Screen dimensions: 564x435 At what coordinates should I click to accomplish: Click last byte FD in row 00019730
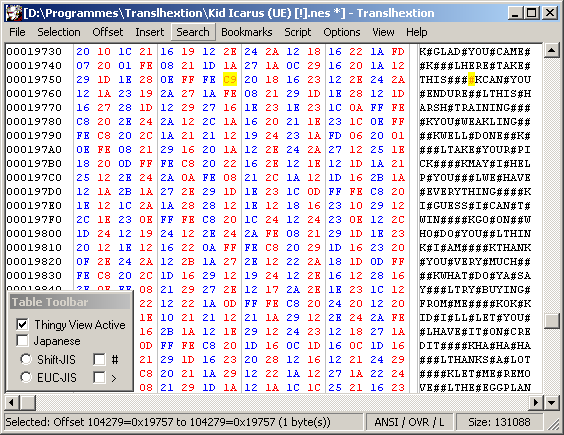pyautogui.click(x=398, y=51)
